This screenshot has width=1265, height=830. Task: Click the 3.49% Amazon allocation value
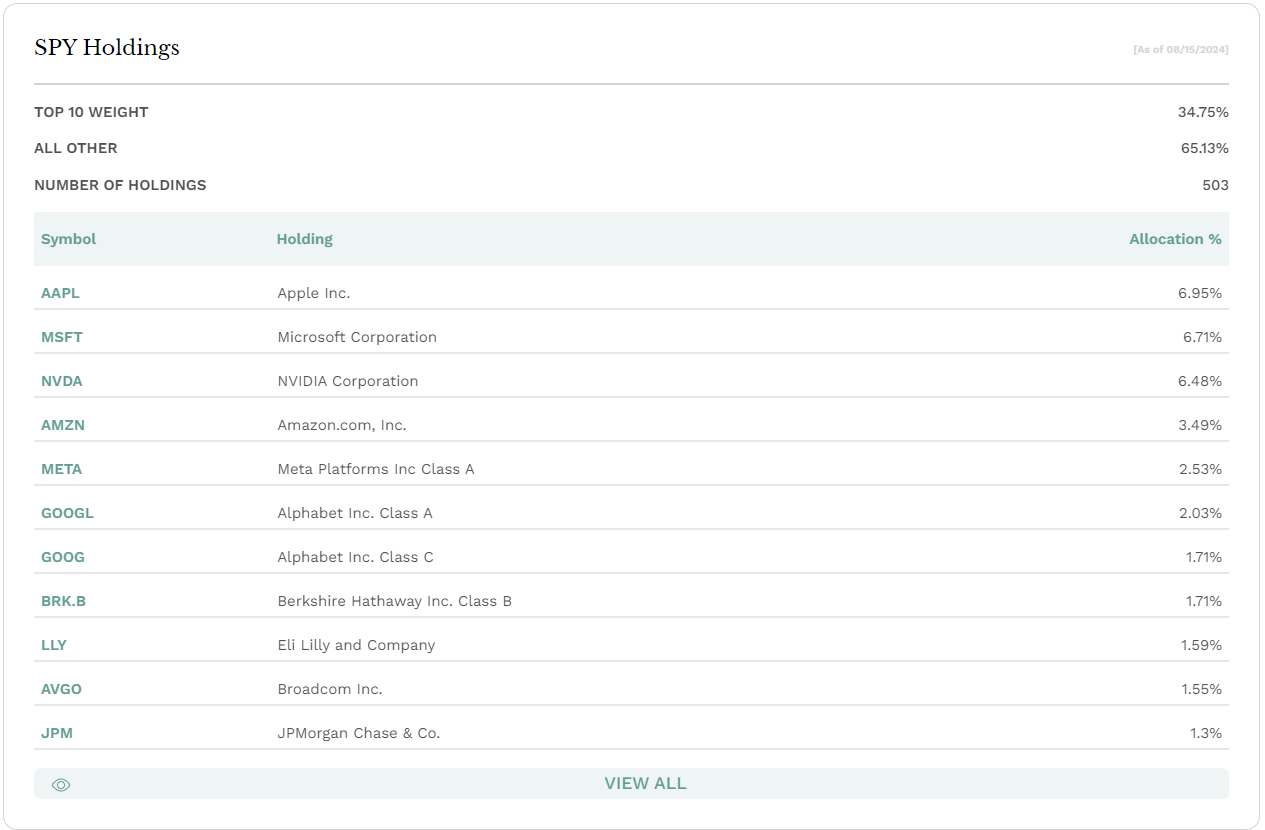pyautogui.click(x=1200, y=425)
